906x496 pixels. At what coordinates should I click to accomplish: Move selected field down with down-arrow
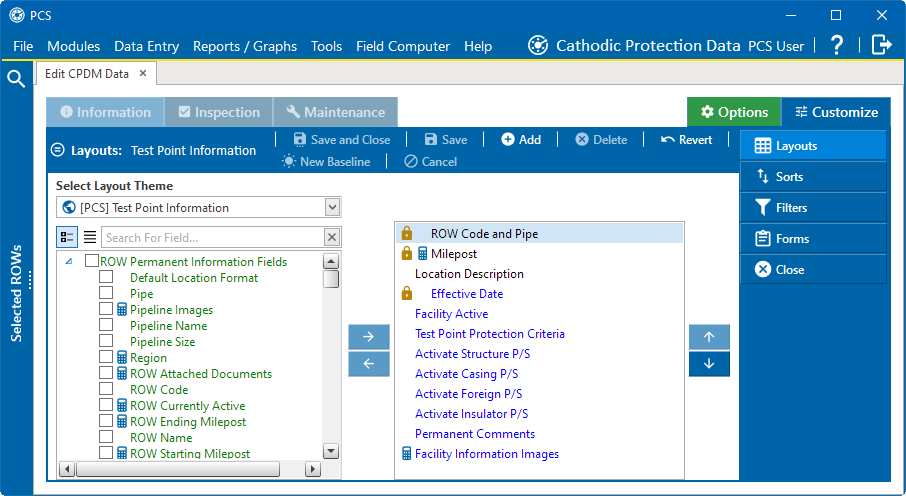(x=709, y=364)
